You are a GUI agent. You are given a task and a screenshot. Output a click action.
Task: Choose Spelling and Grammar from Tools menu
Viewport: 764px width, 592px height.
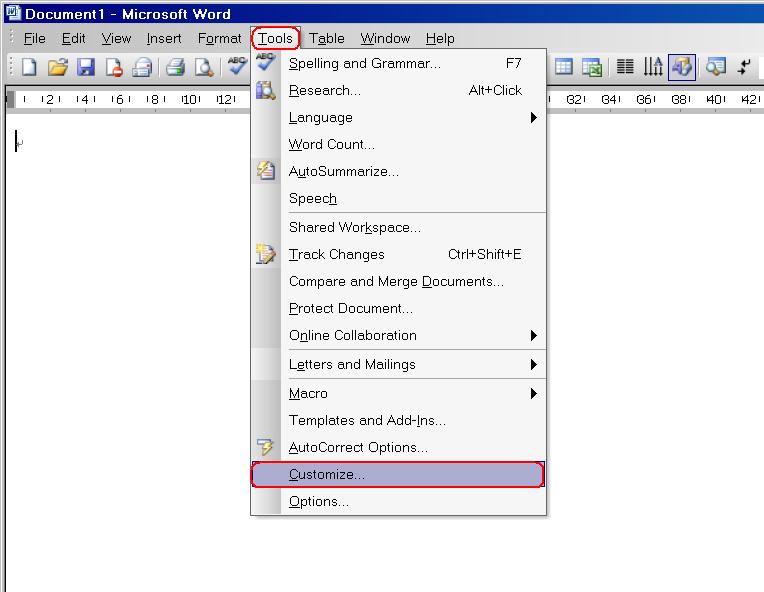399,63
